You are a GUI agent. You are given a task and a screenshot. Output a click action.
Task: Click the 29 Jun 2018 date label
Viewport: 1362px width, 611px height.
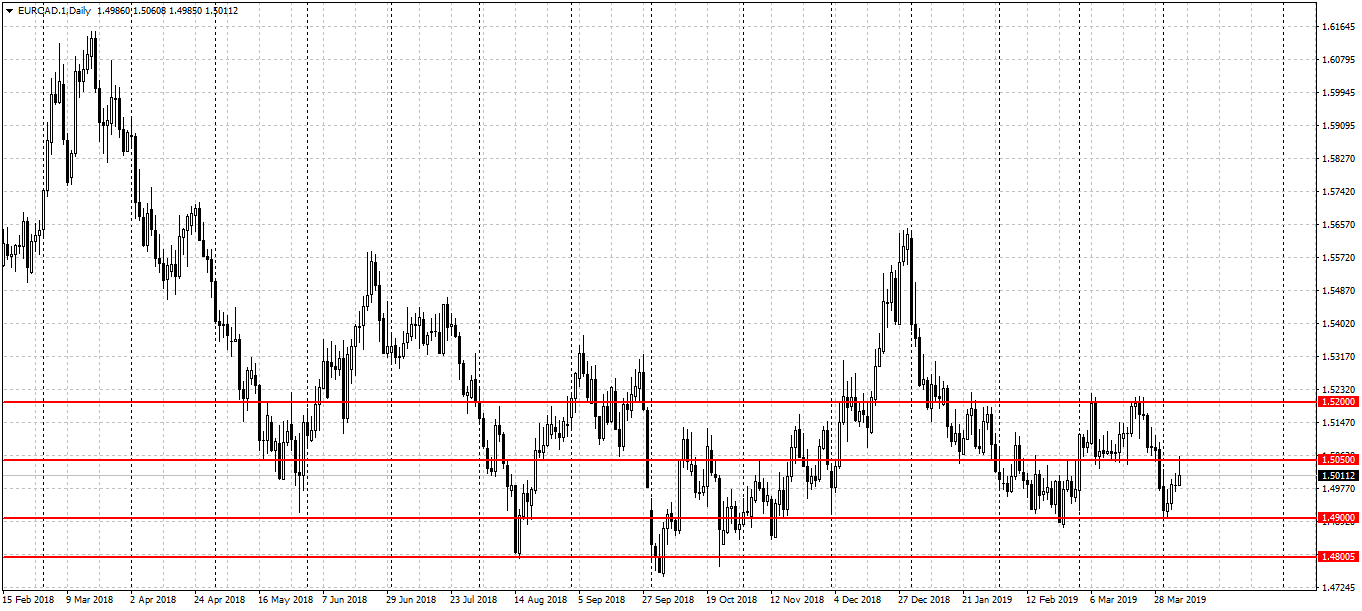411,600
